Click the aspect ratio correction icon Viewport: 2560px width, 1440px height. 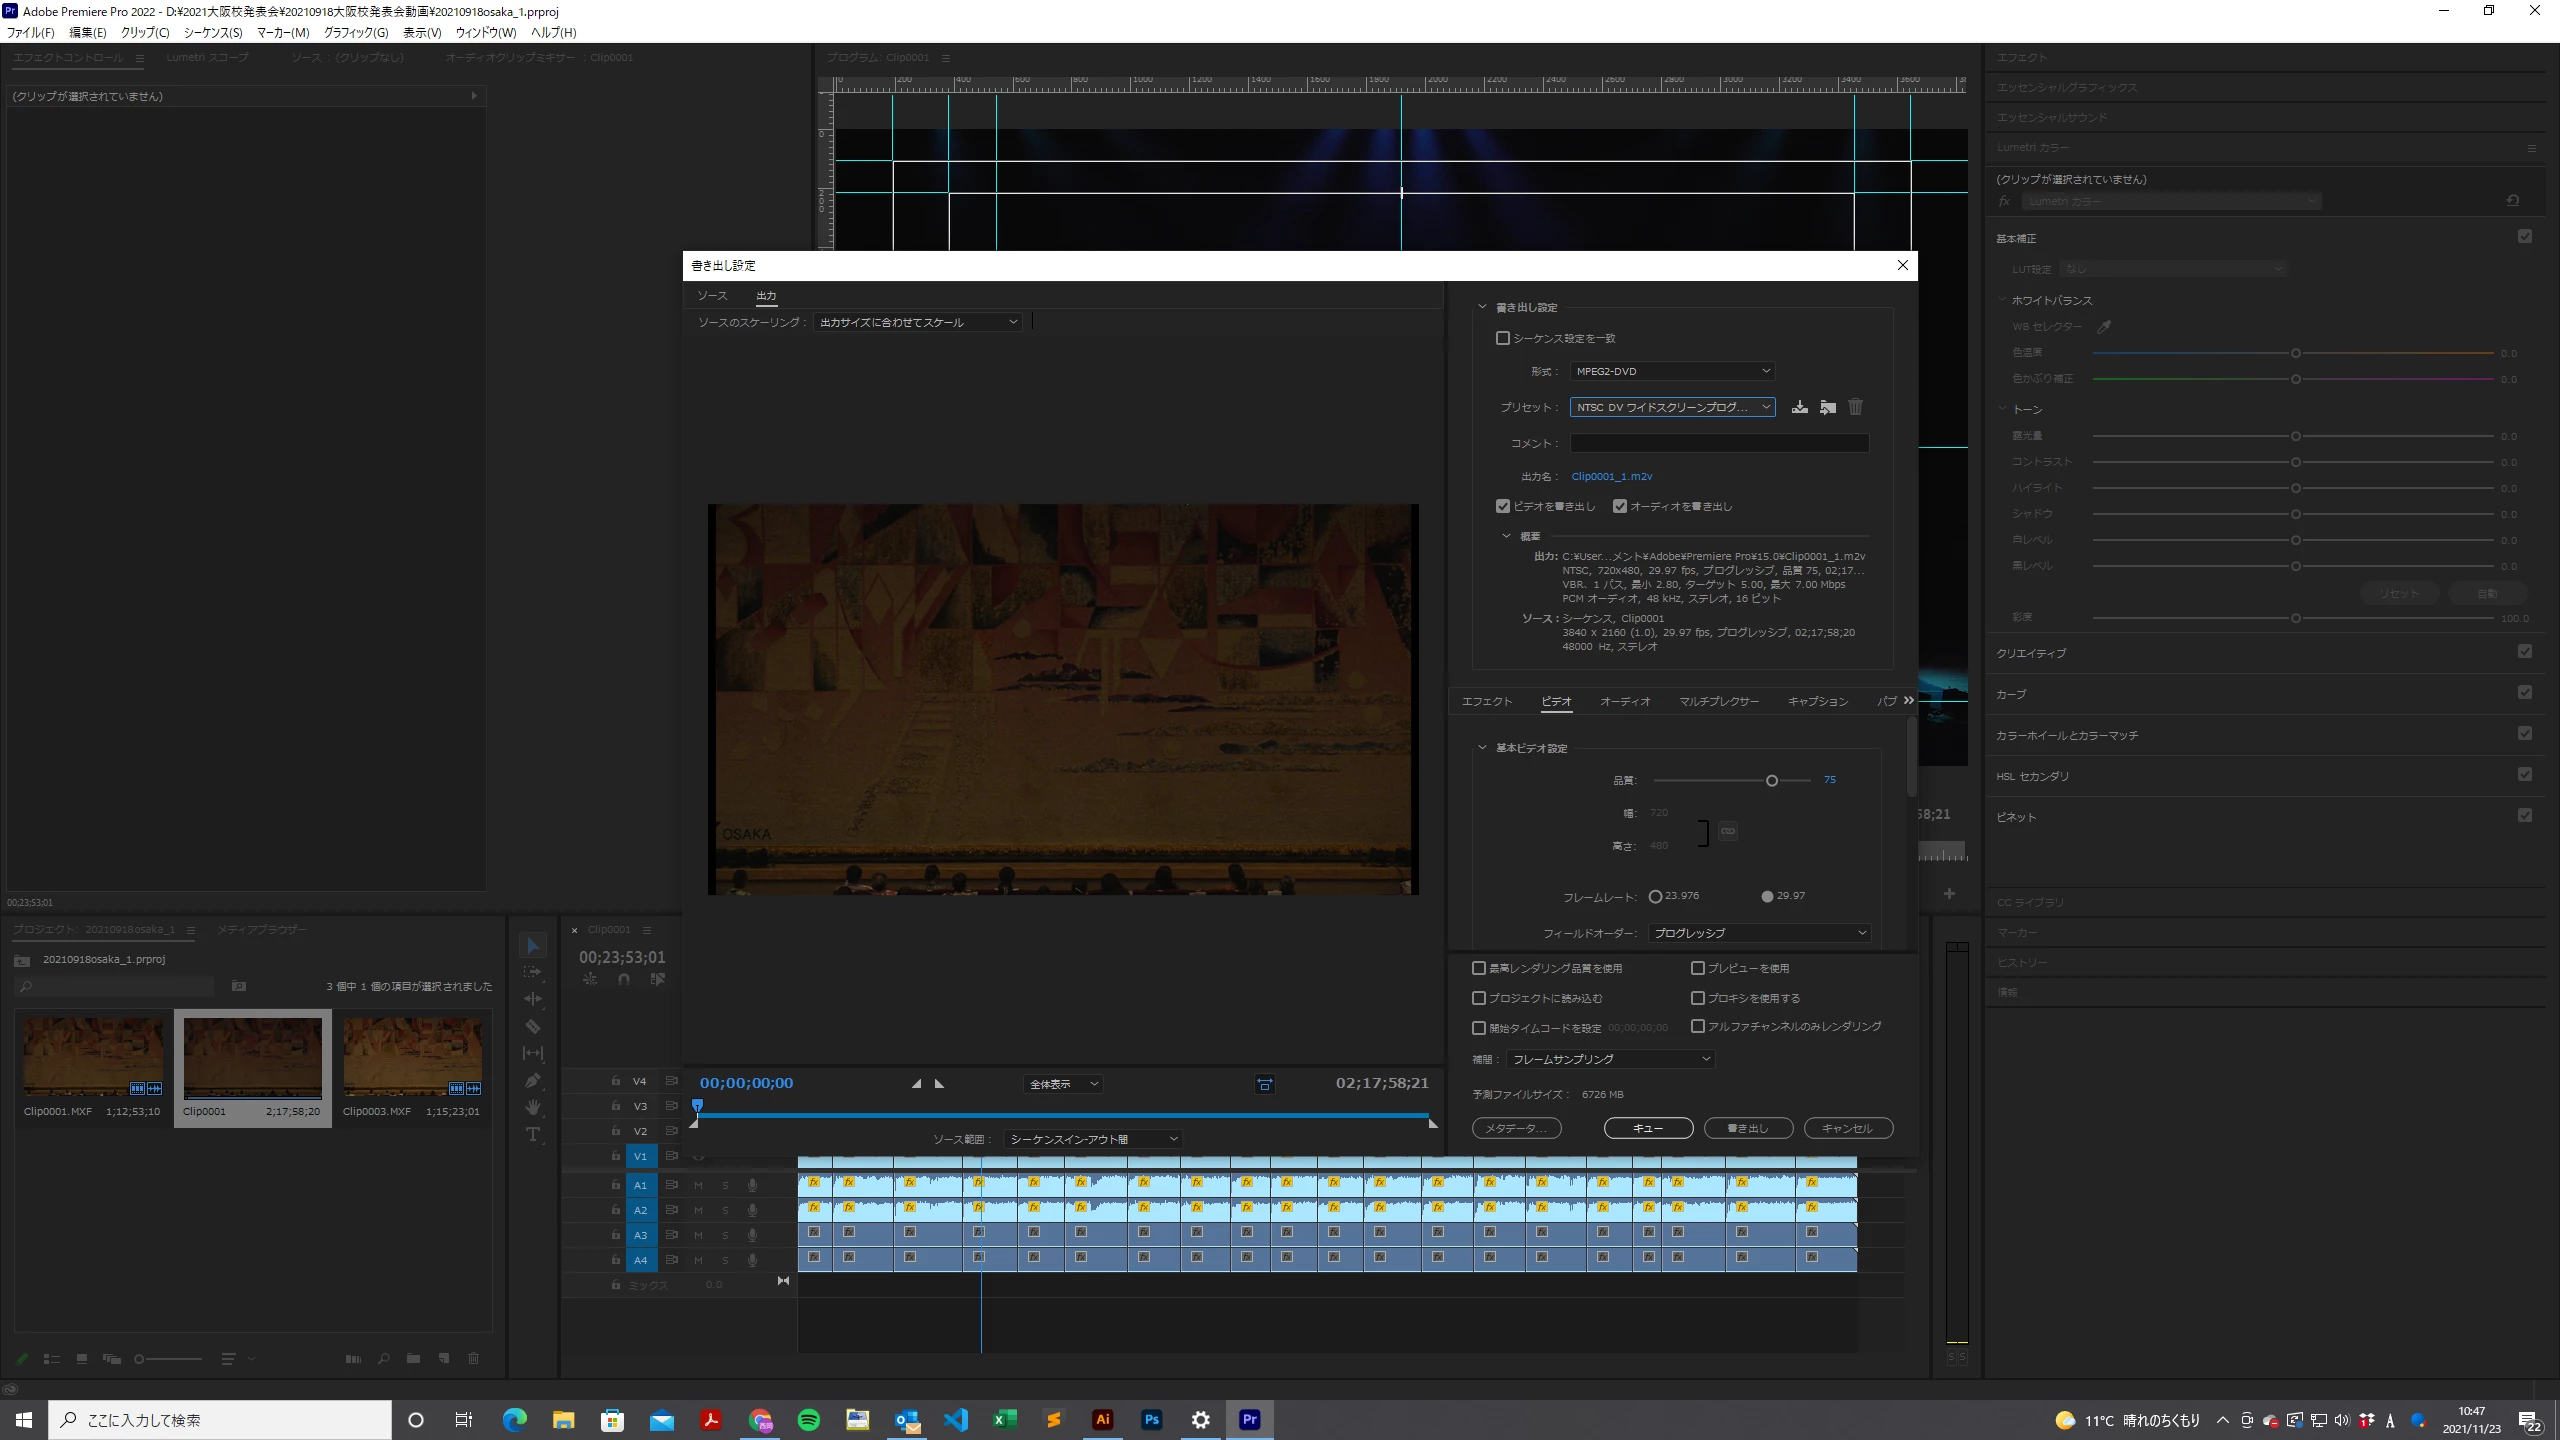click(x=1264, y=1084)
